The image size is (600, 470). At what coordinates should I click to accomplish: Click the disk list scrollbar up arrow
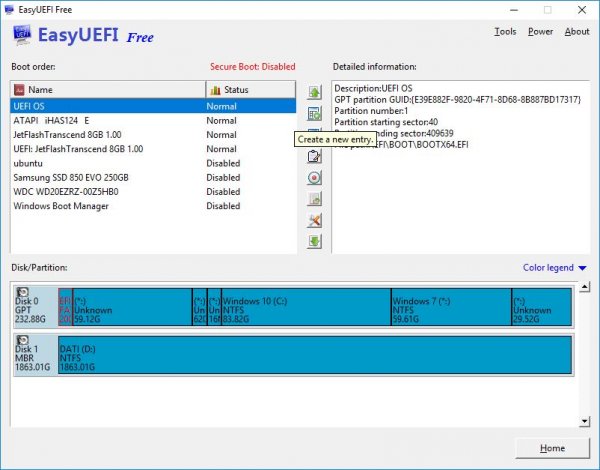[584, 287]
